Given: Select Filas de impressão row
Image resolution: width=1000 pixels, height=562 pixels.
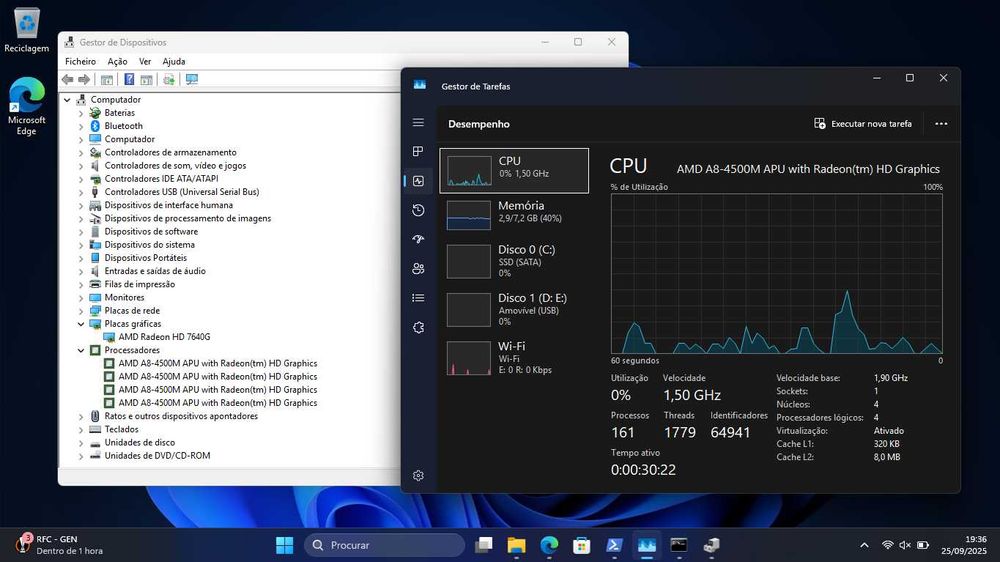Looking at the screenshot, I should (132, 285).
